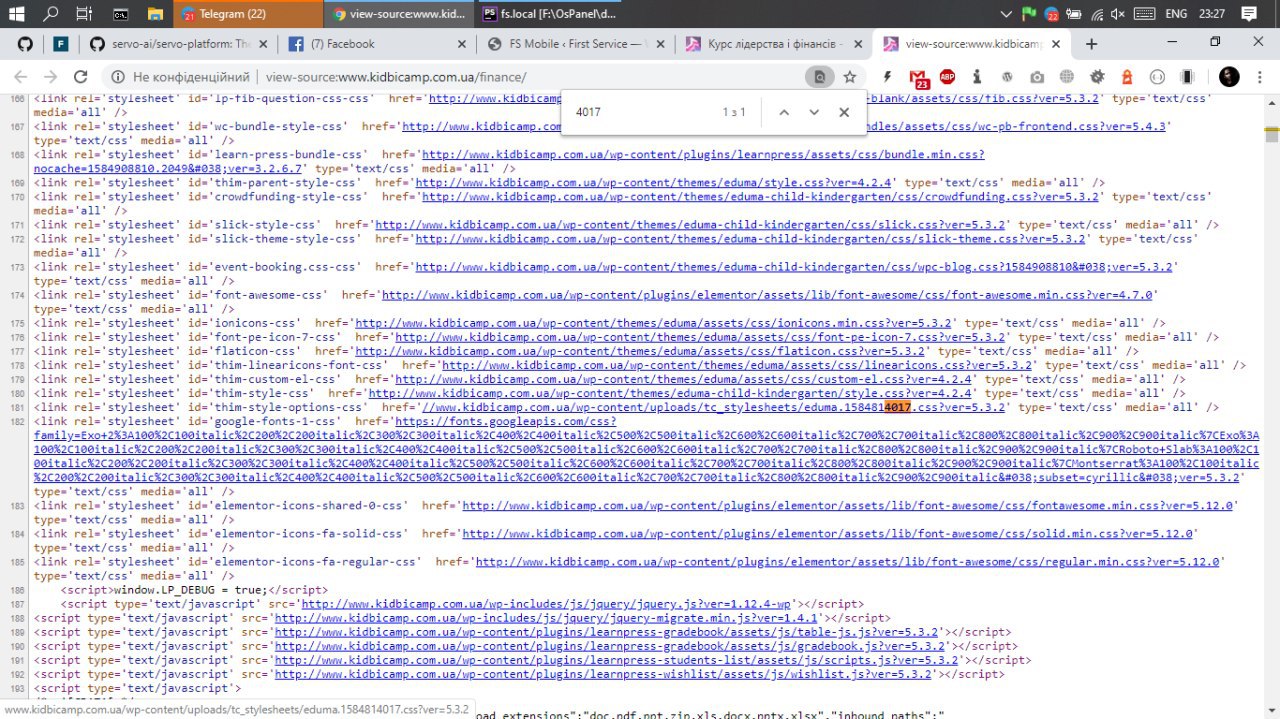
Task: Open the eduma.1584814017.css link
Action: point(714,407)
